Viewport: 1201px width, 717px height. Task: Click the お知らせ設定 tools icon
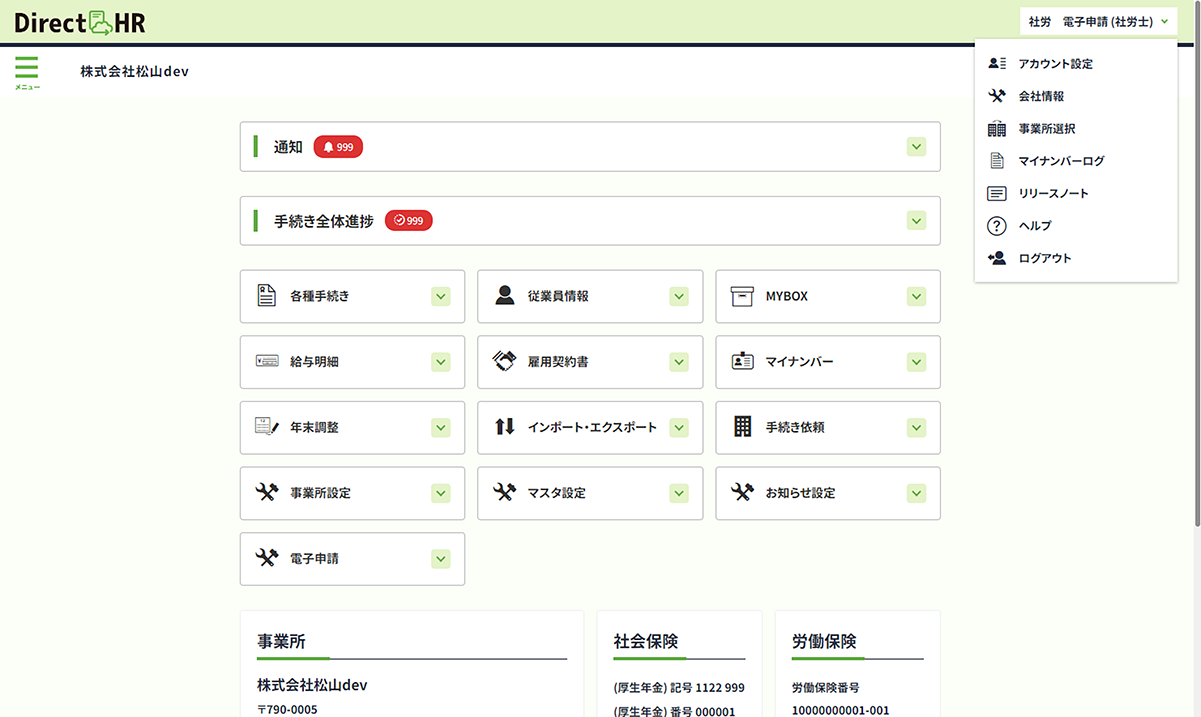tap(742, 492)
